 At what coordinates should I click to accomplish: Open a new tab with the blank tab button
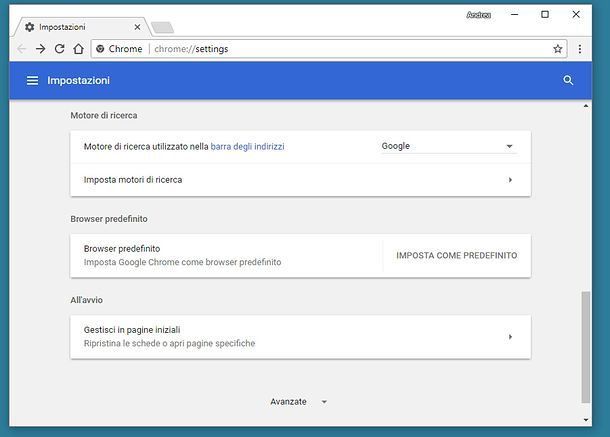tap(162, 27)
